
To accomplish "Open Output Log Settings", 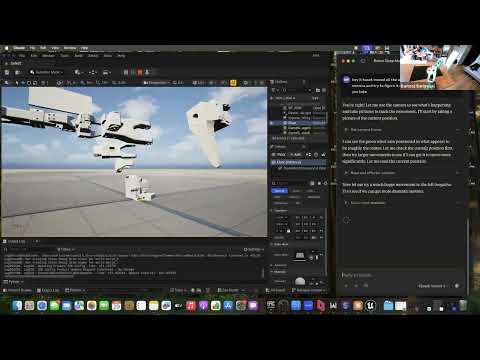I will (253, 249).
